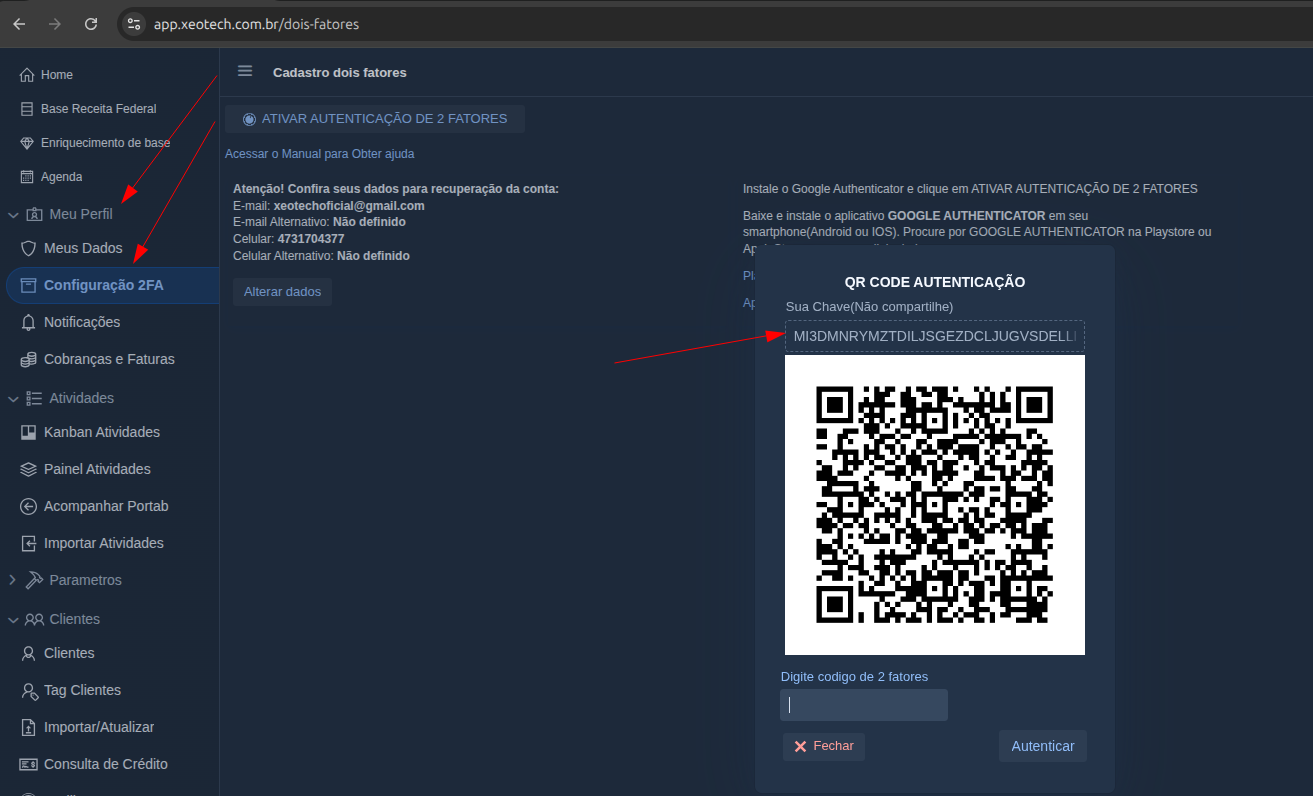Open the Acessar o Manual help link
The image size is (1313, 796).
[319, 154]
